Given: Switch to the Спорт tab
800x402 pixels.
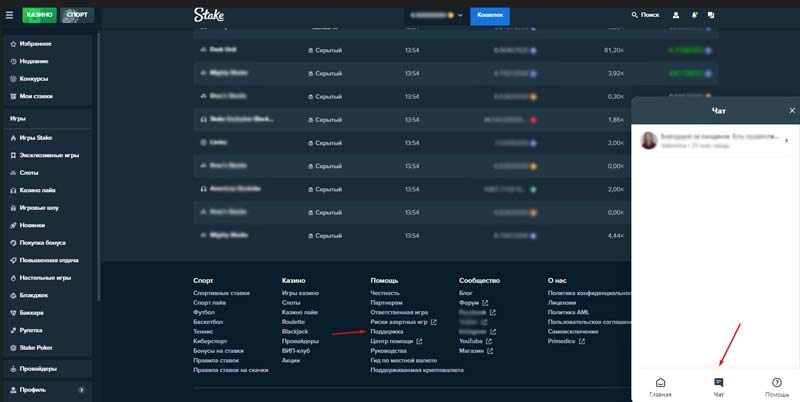Looking at the screenshot, I should (77, 15).
